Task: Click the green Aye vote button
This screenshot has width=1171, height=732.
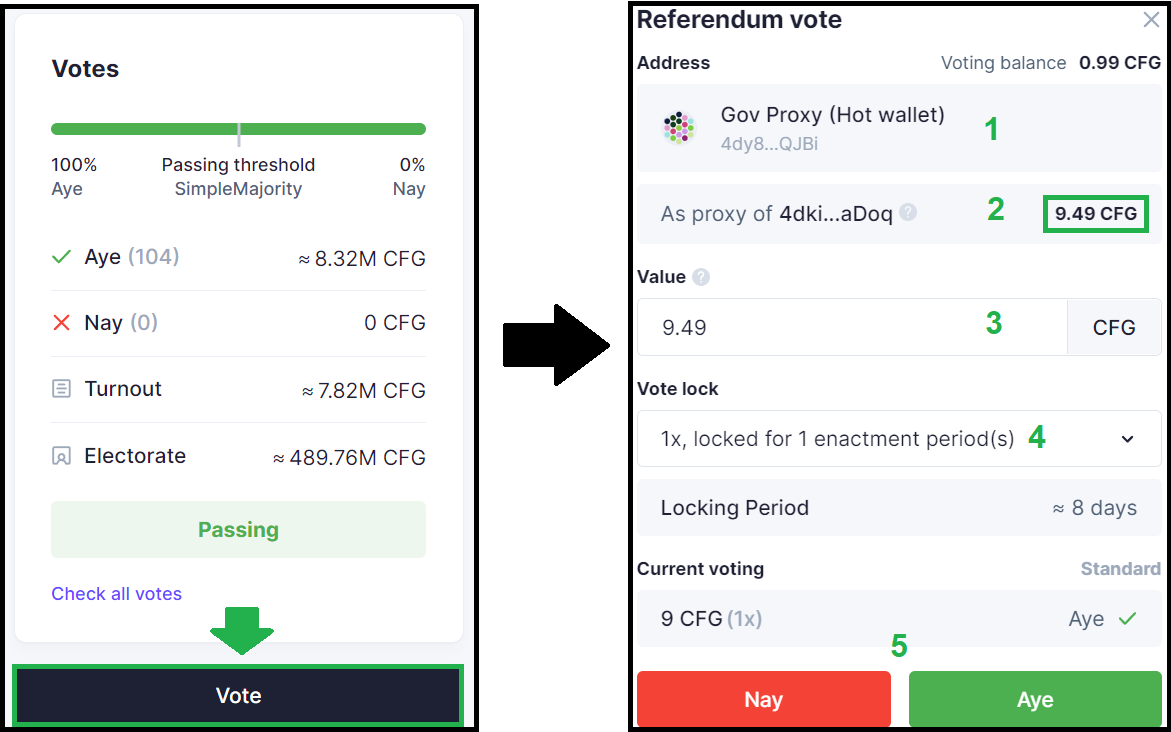Action: coord(1035,699)
